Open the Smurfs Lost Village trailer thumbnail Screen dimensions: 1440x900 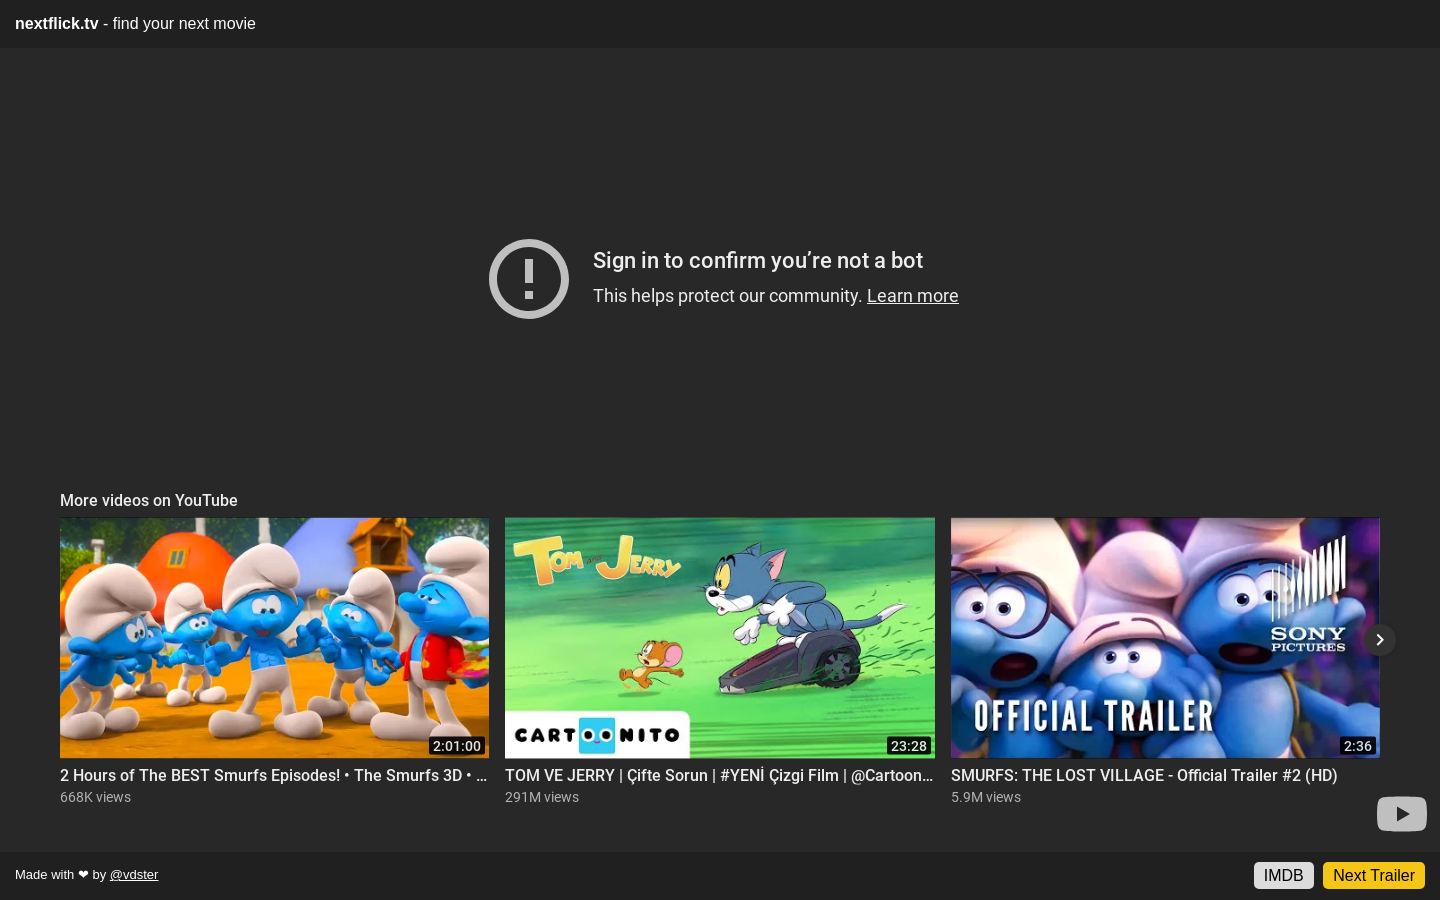pos(1165,638)
